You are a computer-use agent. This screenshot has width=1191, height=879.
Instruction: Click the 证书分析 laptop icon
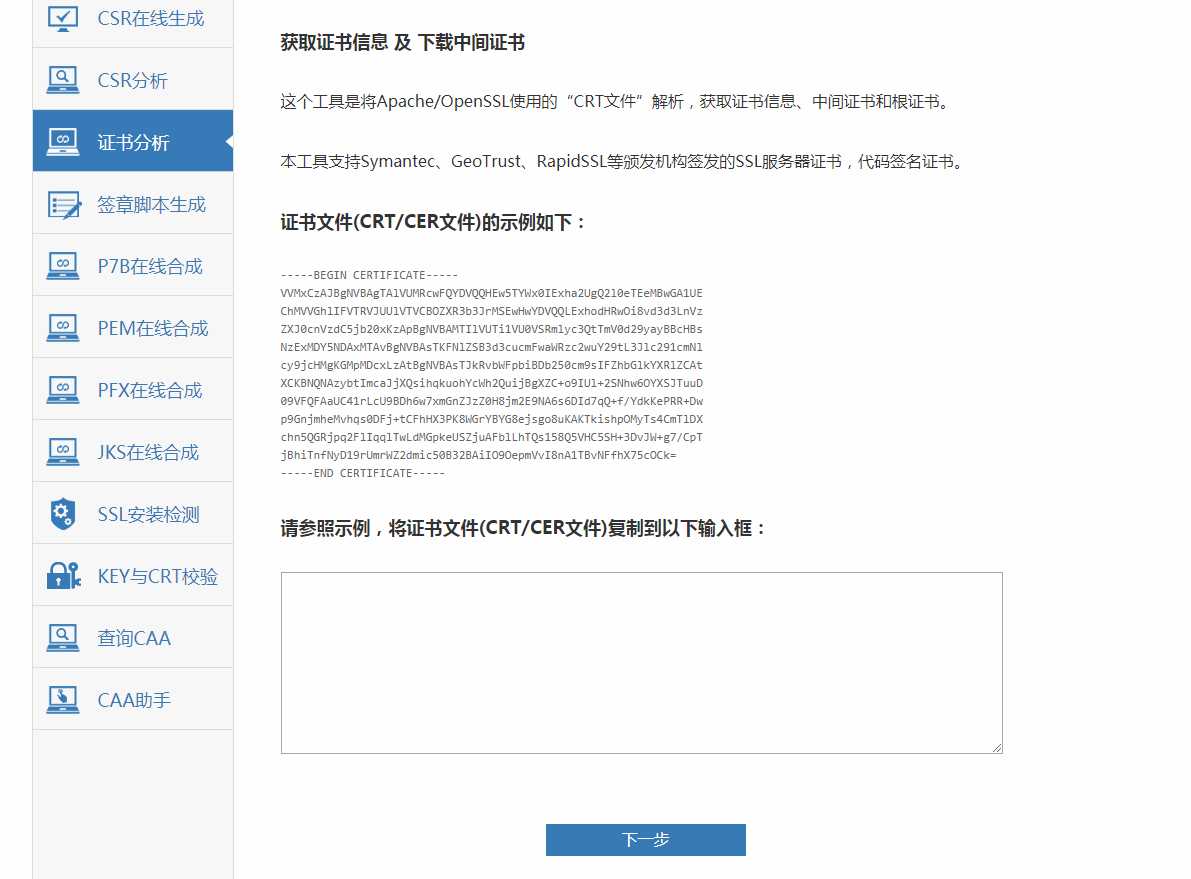tap(62, 141)
